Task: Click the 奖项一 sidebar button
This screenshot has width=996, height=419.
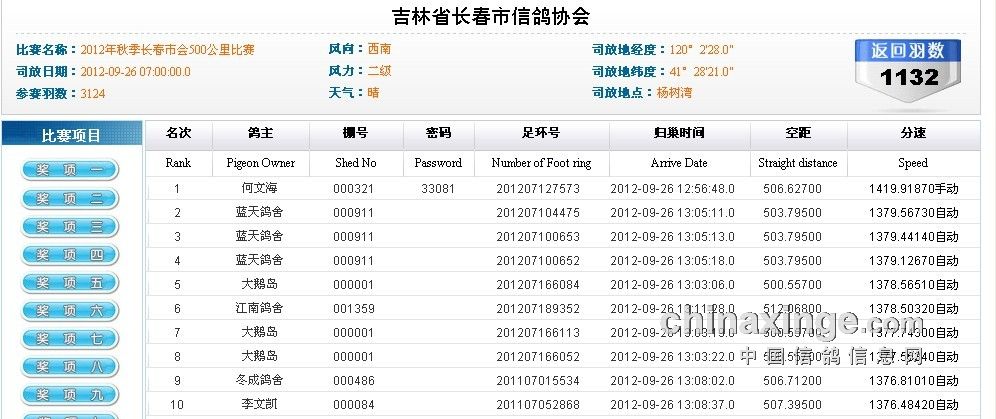Action: 70,171
